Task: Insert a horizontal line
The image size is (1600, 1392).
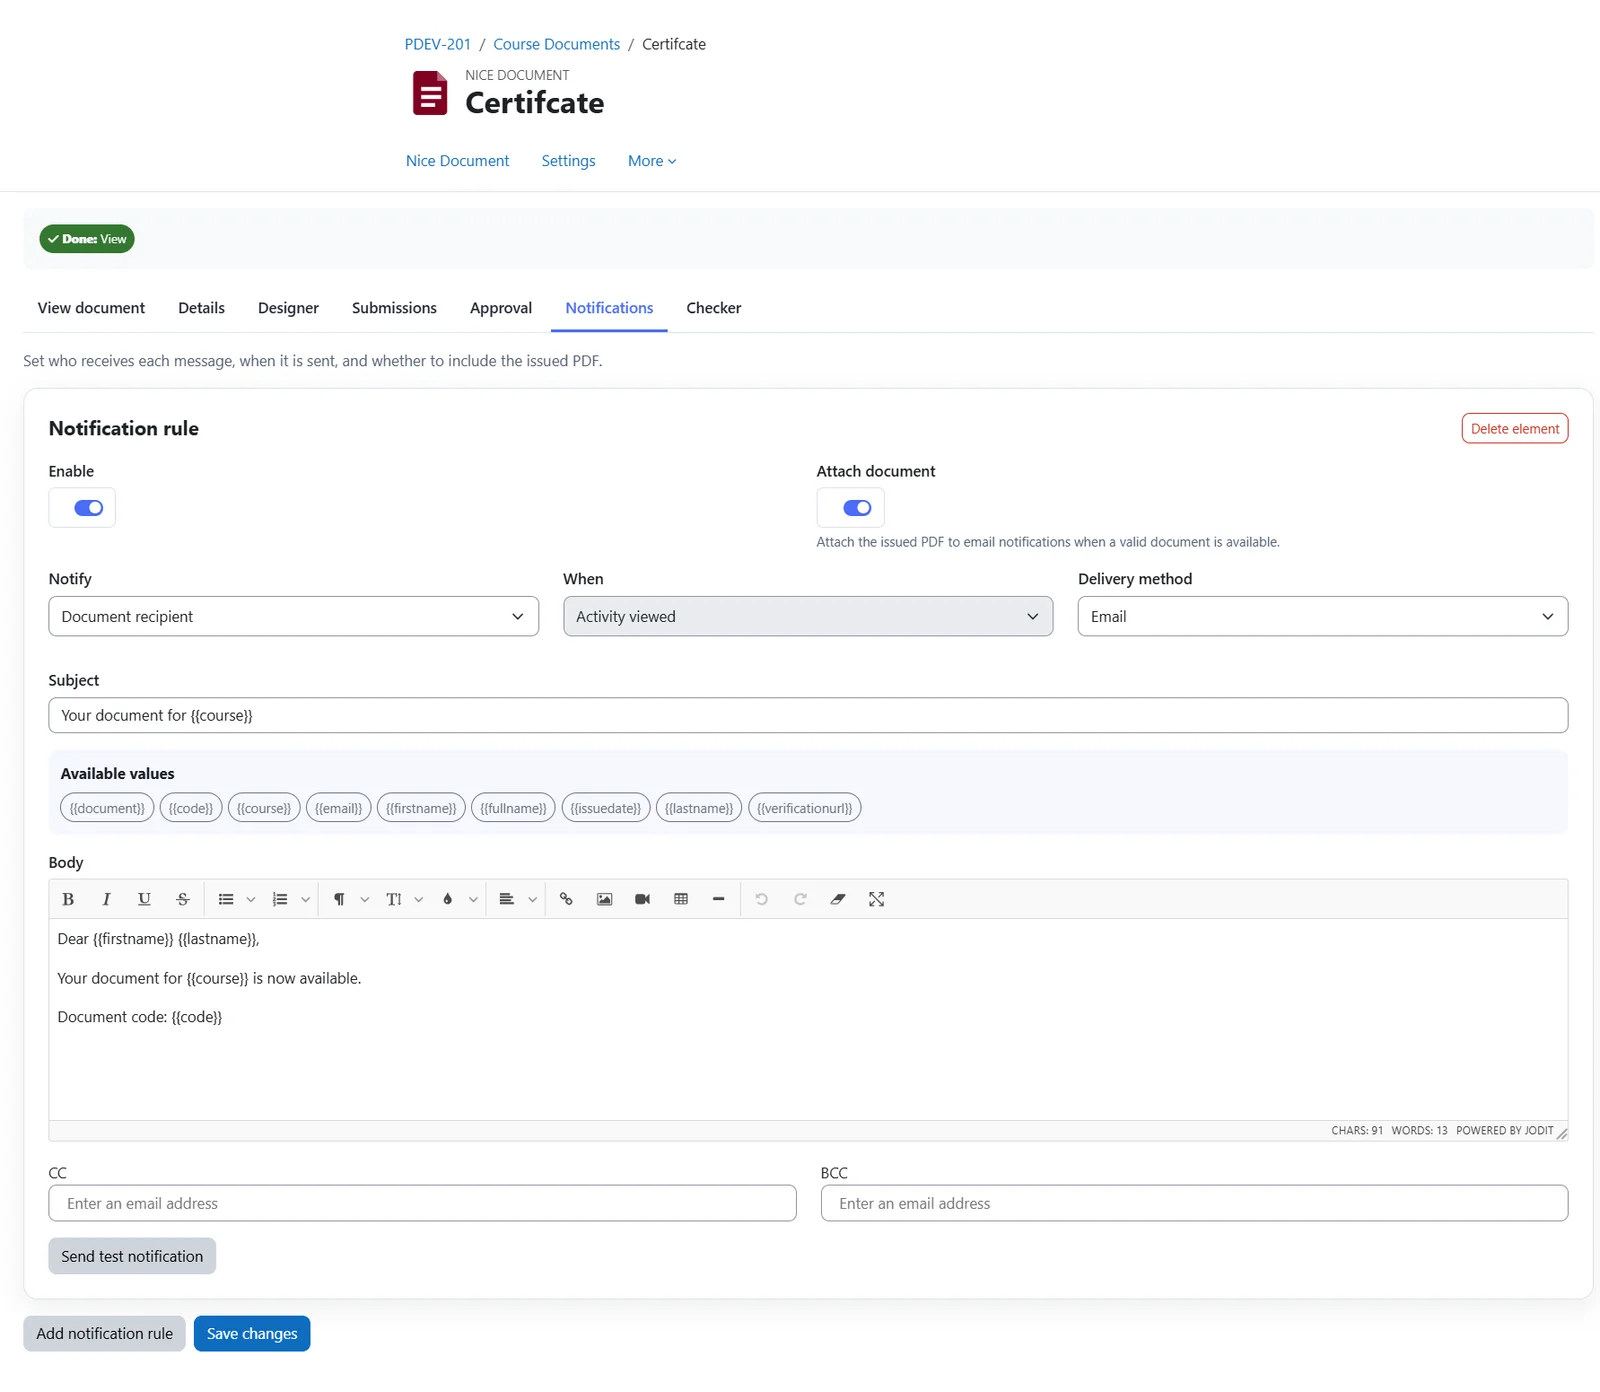Action: [719, 899]
